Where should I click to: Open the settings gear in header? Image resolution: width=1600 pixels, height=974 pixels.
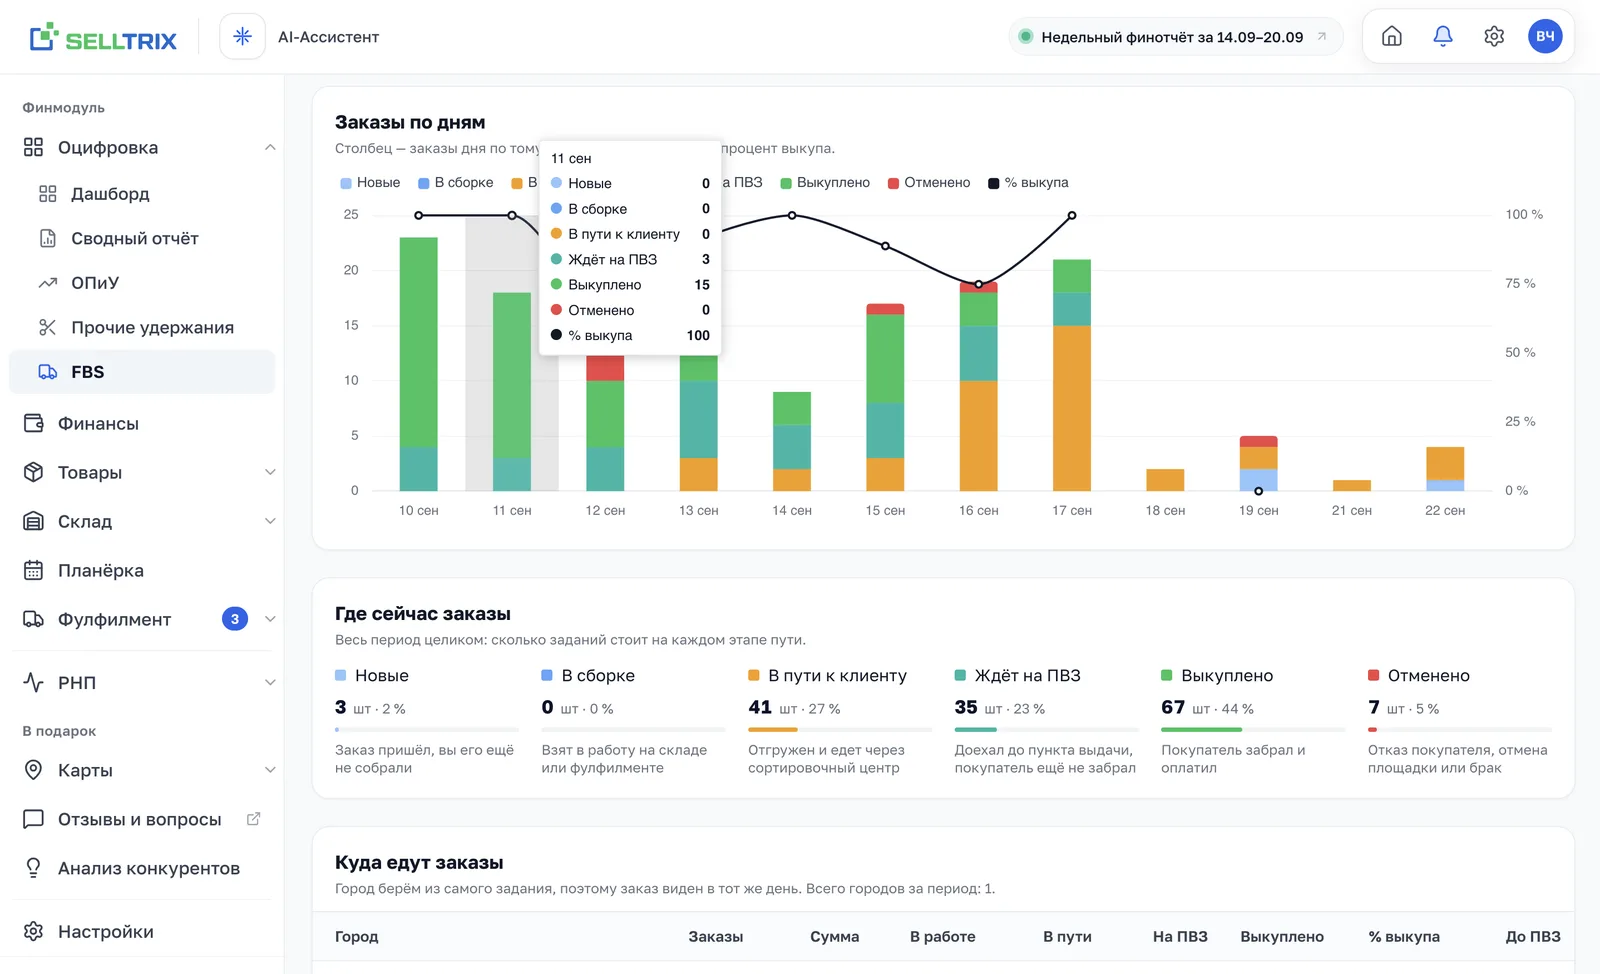coord(1494,37)
